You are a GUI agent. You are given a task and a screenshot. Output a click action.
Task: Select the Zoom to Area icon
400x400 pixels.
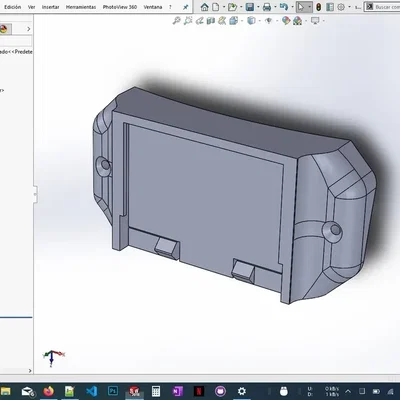pyautogui.click(x=188, y=21)
